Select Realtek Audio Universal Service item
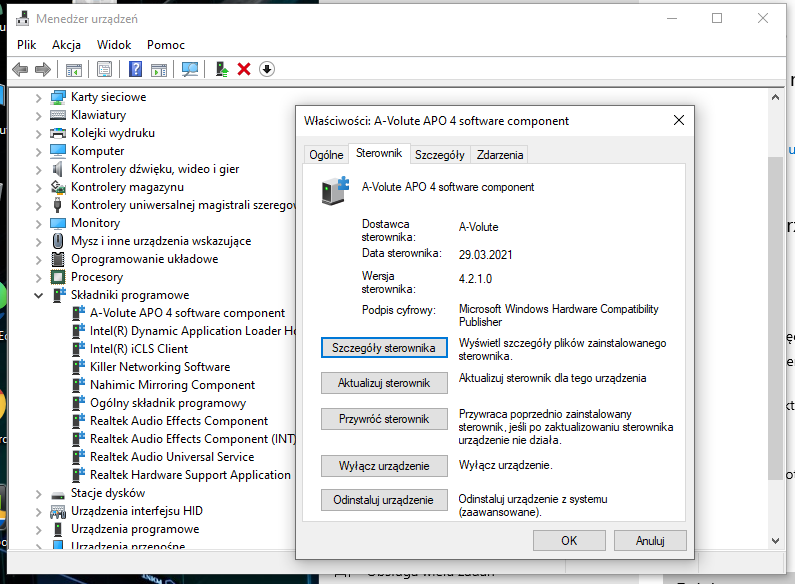 pyautogui.click(x=172, y=457)
